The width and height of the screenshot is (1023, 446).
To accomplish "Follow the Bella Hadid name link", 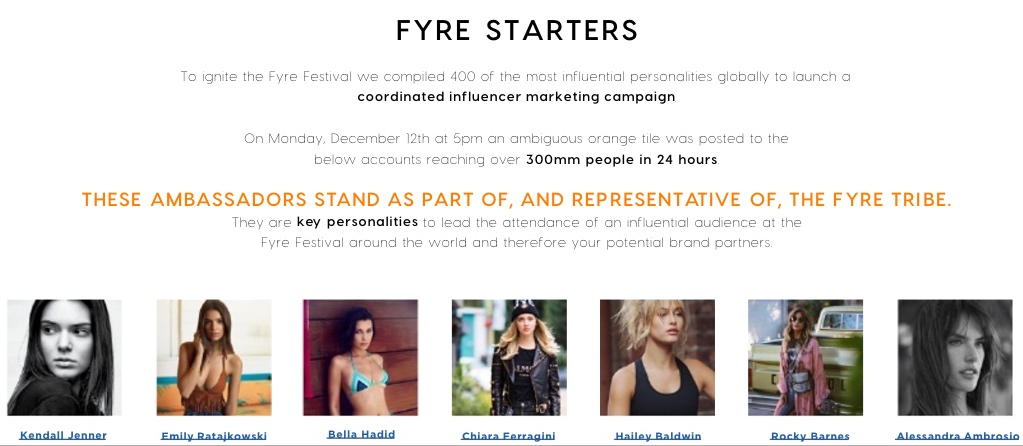I will click(361, 434).
